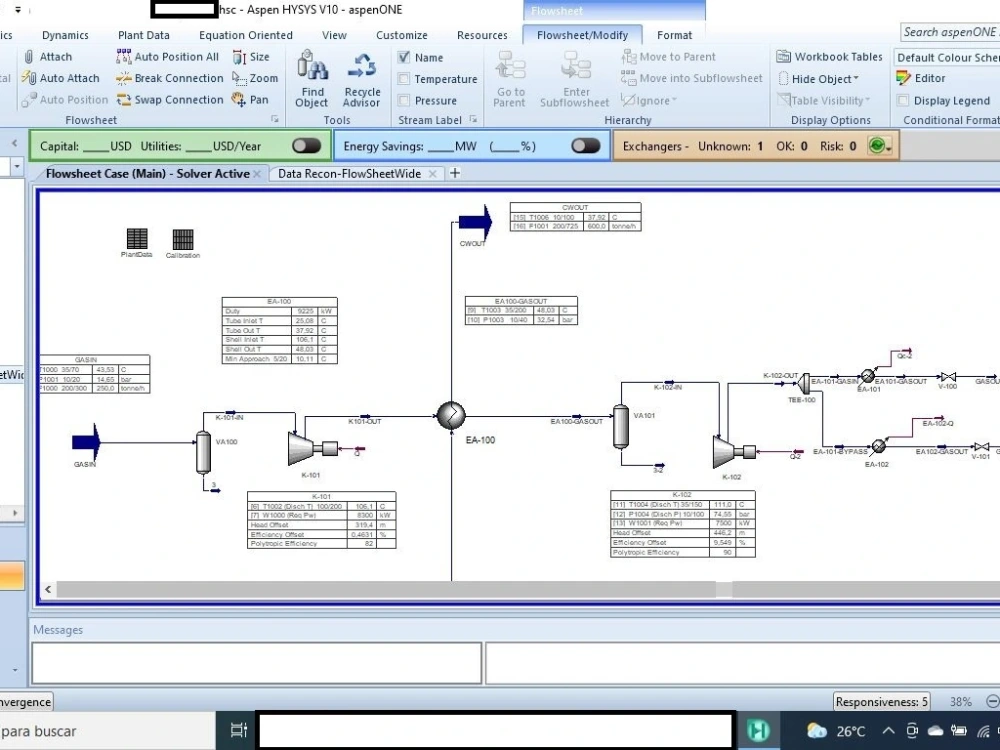1000x750 pixels.
Task: Activate the Pan tool
Action: (251, 99)
